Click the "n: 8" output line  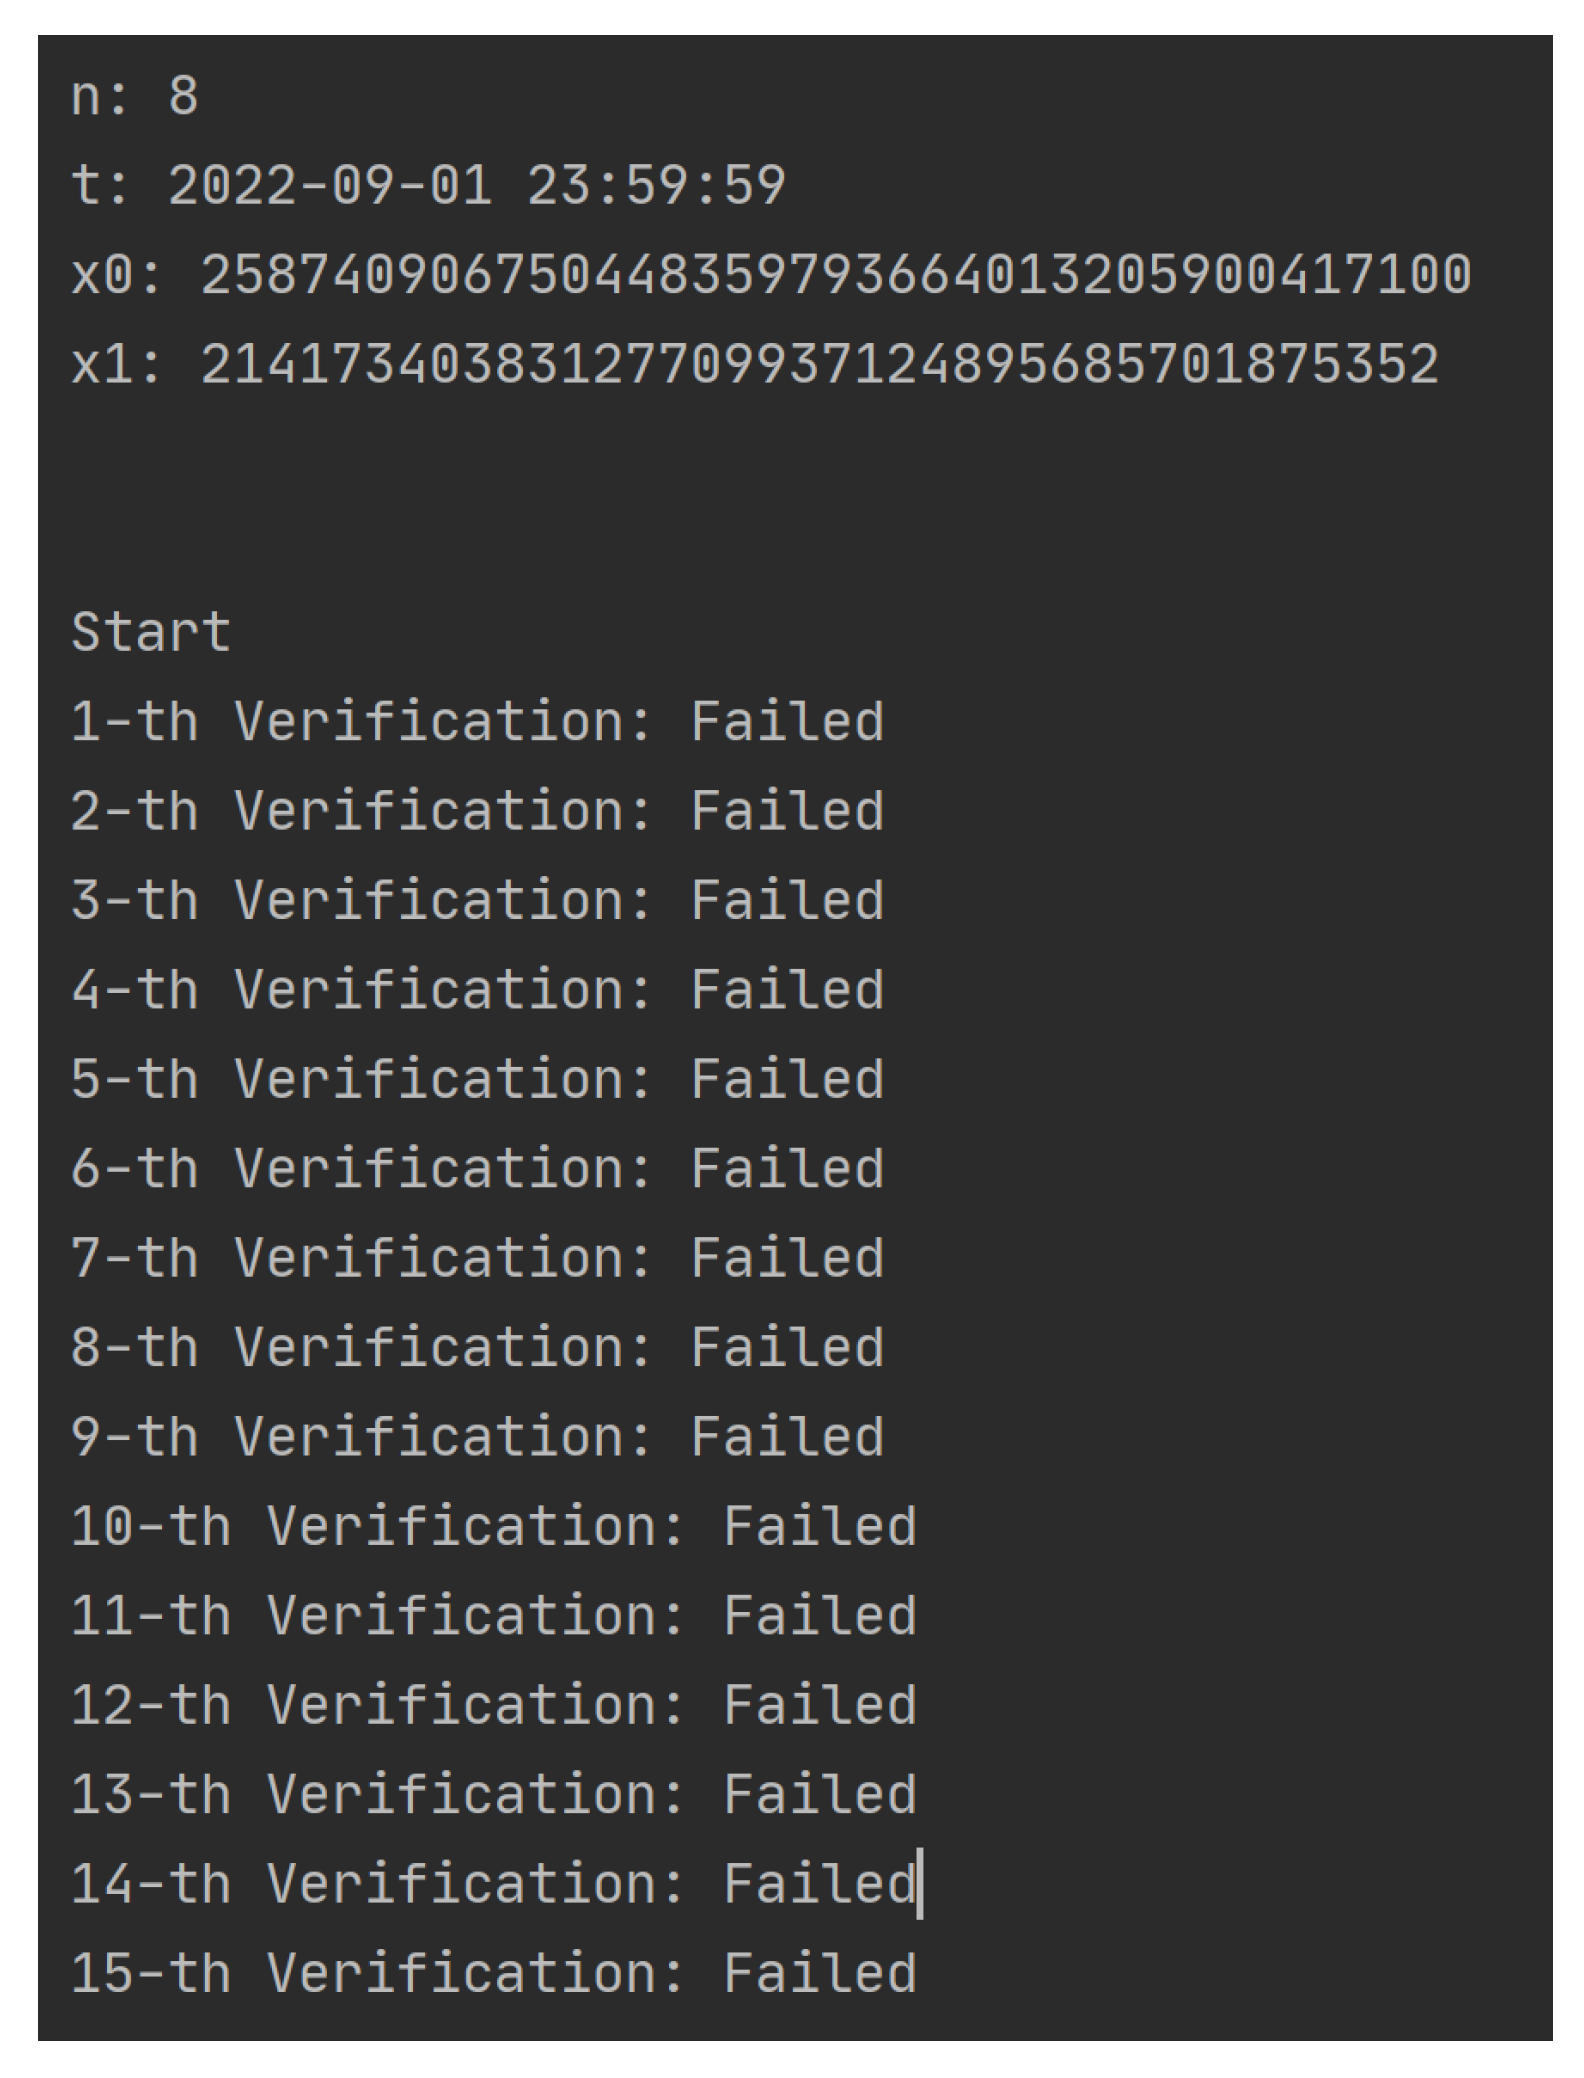pos(134,97)
